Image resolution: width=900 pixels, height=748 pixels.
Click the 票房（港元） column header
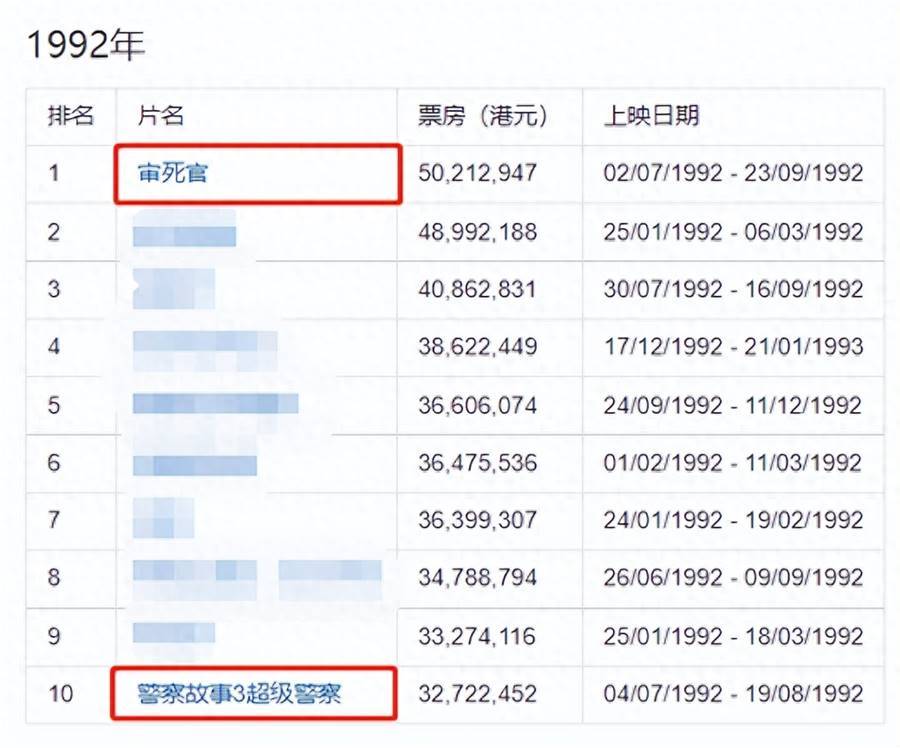click(x=483, y=116)
